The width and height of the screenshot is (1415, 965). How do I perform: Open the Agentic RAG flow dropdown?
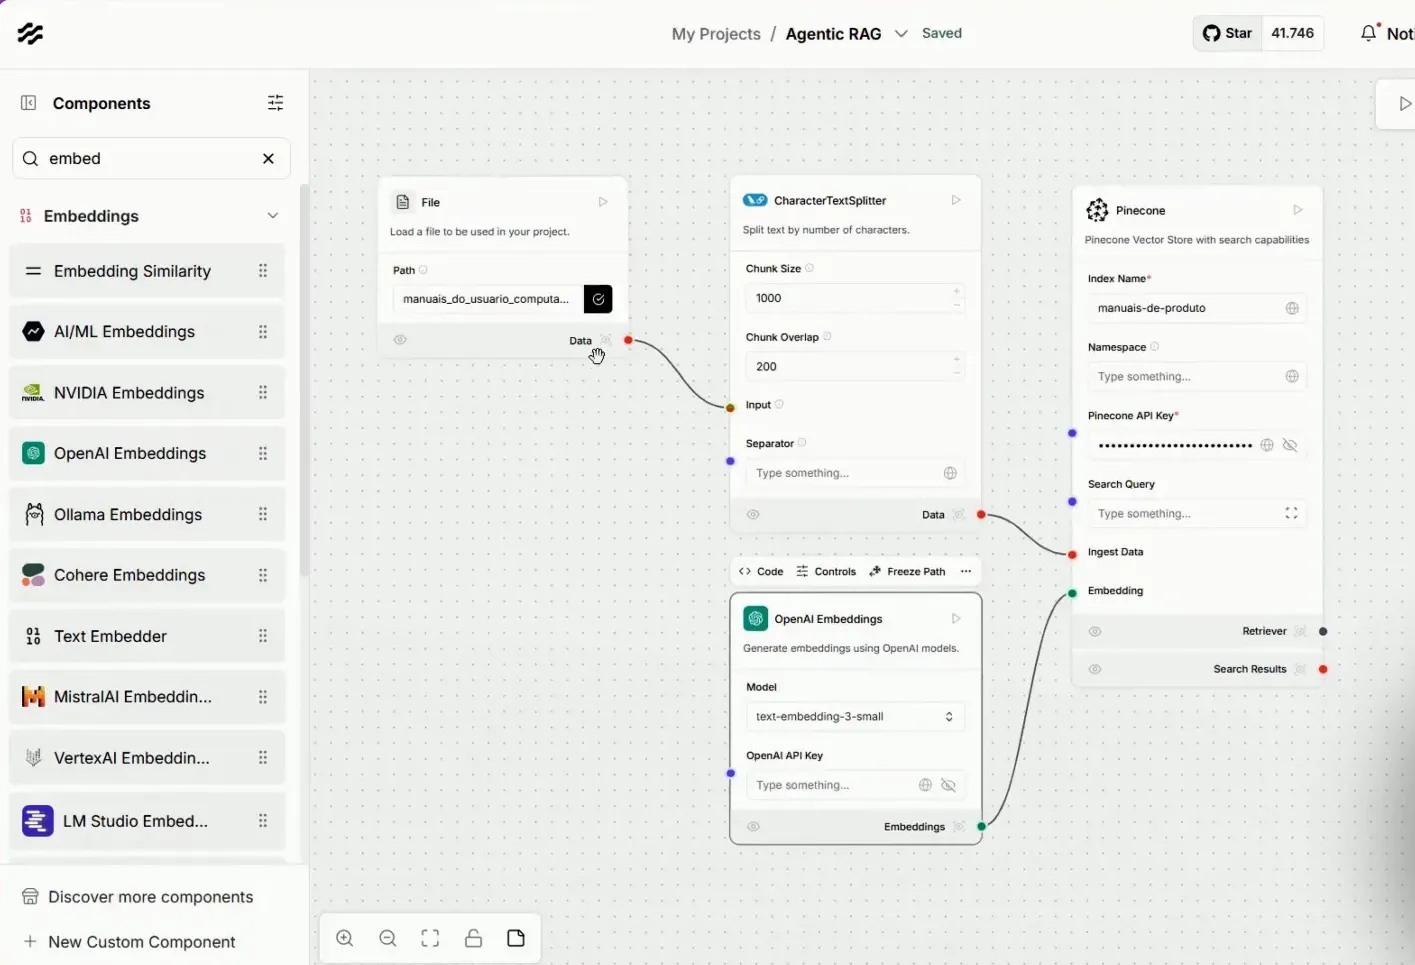tap(901, 33)
